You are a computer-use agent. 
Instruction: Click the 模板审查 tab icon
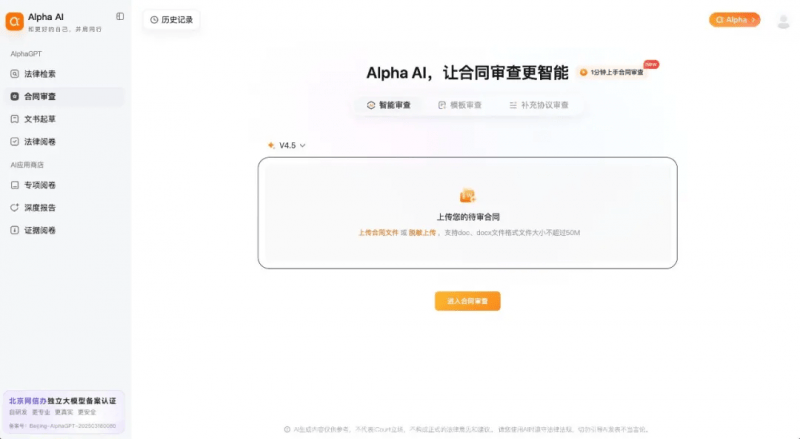tap(442, 105)
